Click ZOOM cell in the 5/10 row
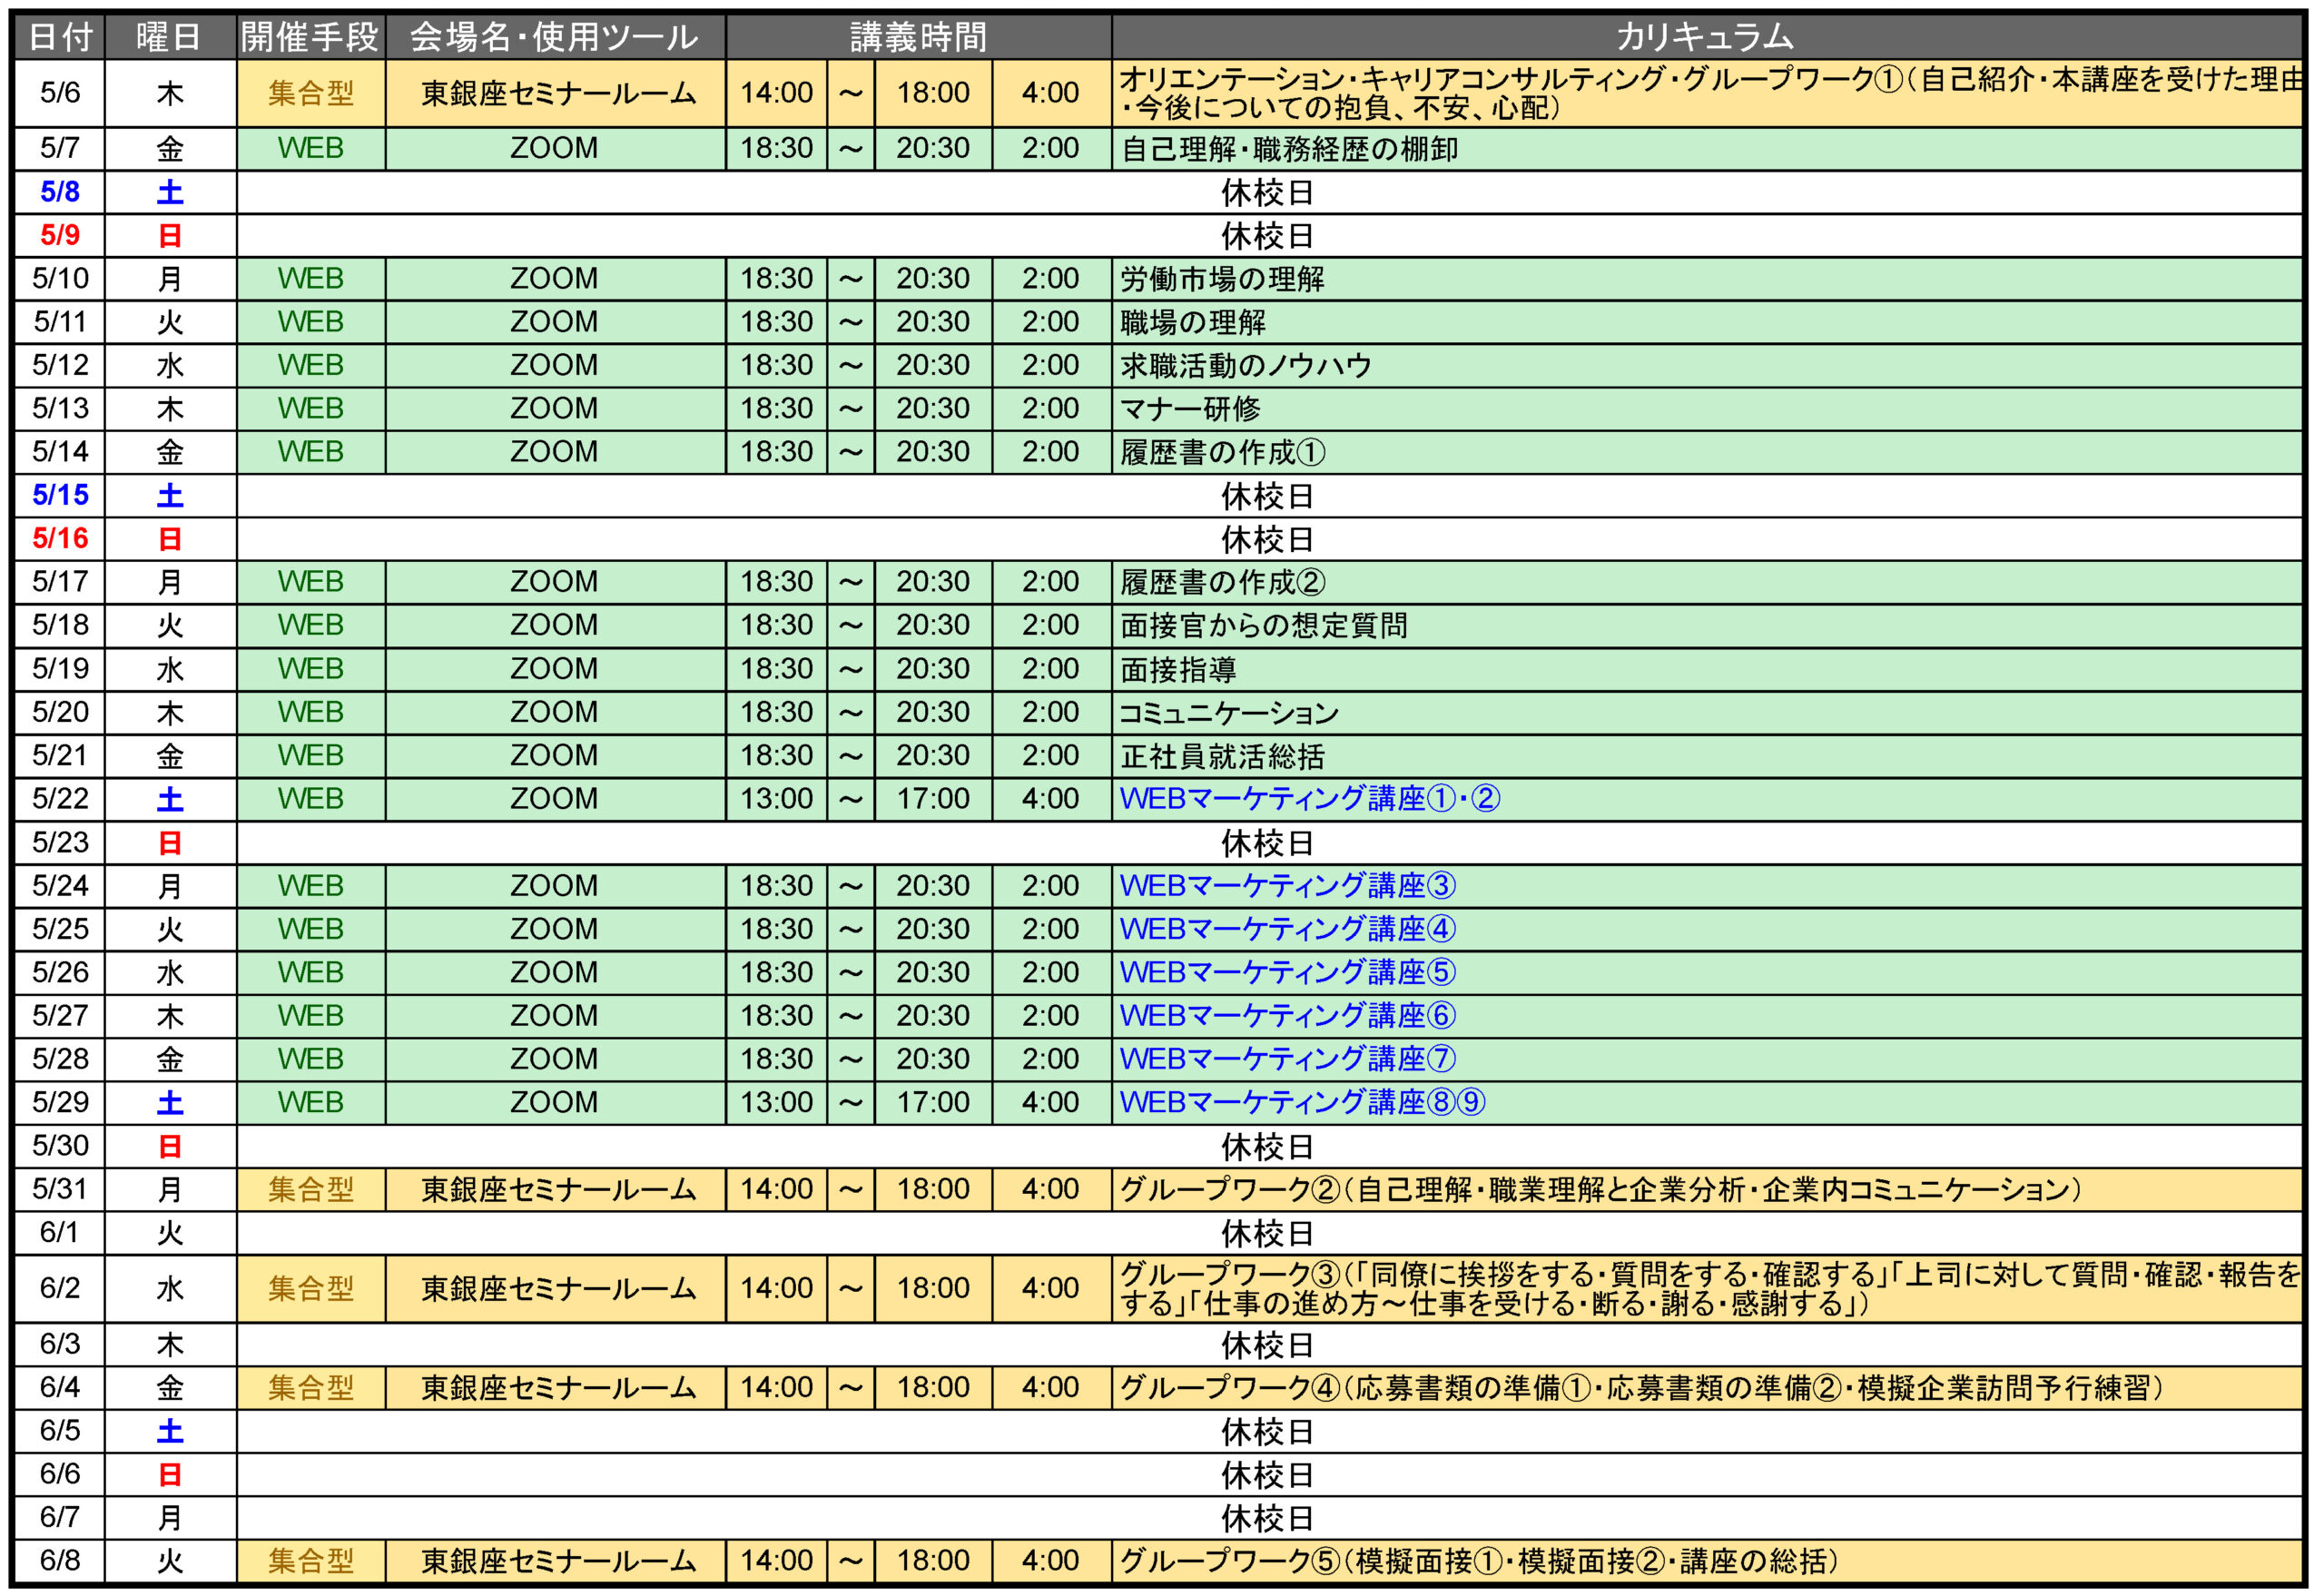Screen dimensions: 2324x1596 555,279
